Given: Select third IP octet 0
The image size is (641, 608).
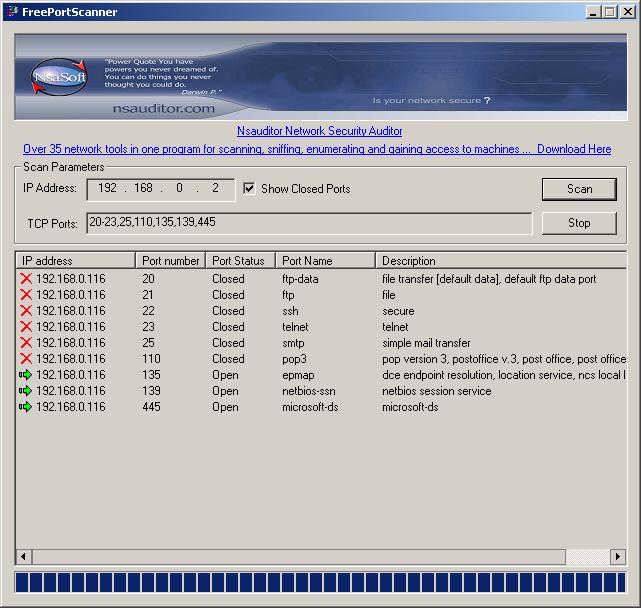Looking at the screenshot, I should point(179,188).
